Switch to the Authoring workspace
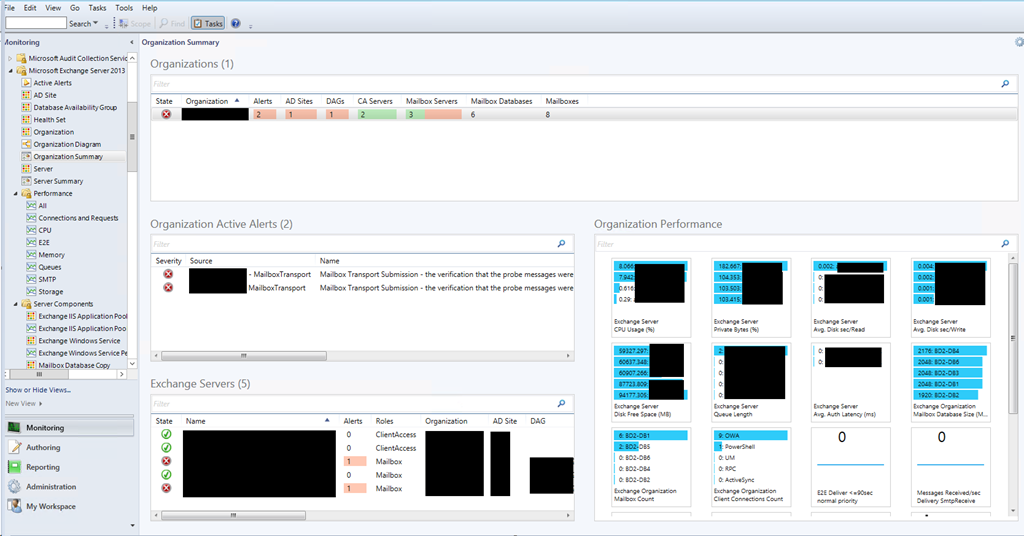The height and width of the screenshot is (536, 1024). [43, 448]
